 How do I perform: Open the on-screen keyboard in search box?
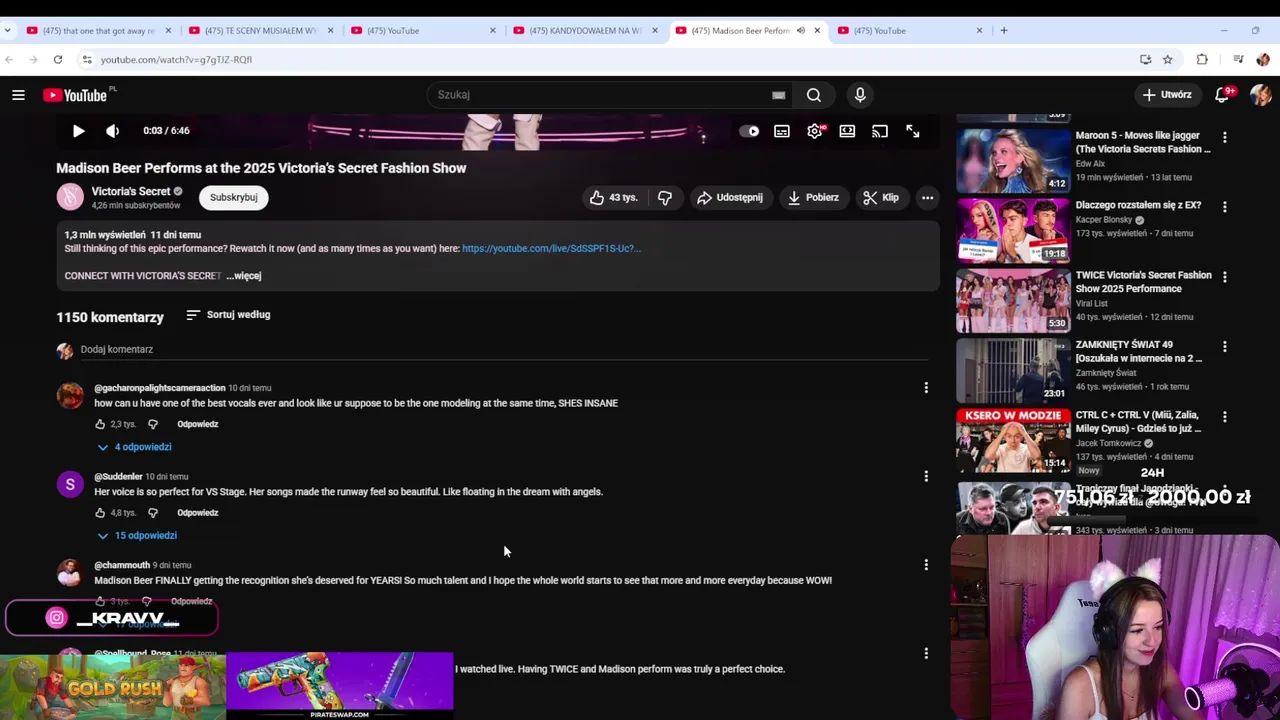tap(778, 95)
